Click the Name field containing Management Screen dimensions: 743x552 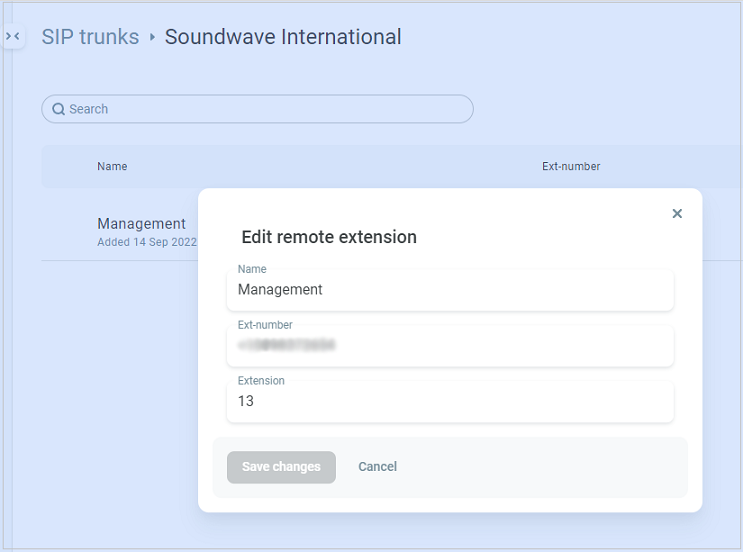tap(450, 290)
